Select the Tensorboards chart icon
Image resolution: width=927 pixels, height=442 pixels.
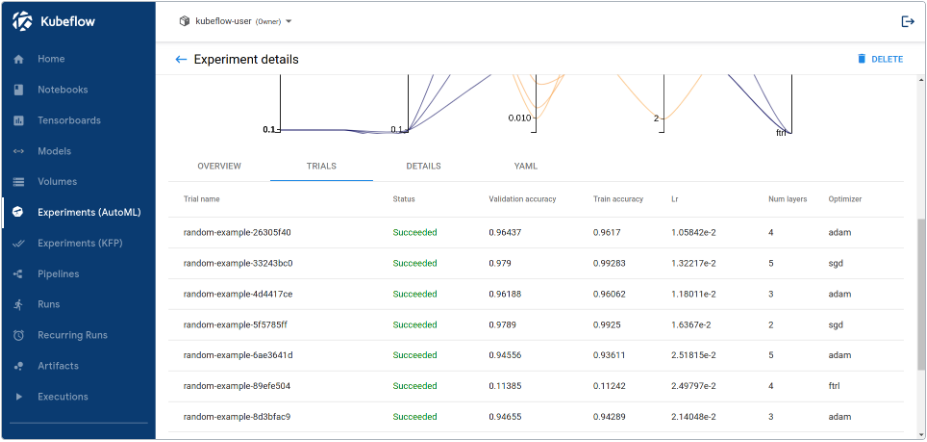pyautogui.click(x=18, y=121)
